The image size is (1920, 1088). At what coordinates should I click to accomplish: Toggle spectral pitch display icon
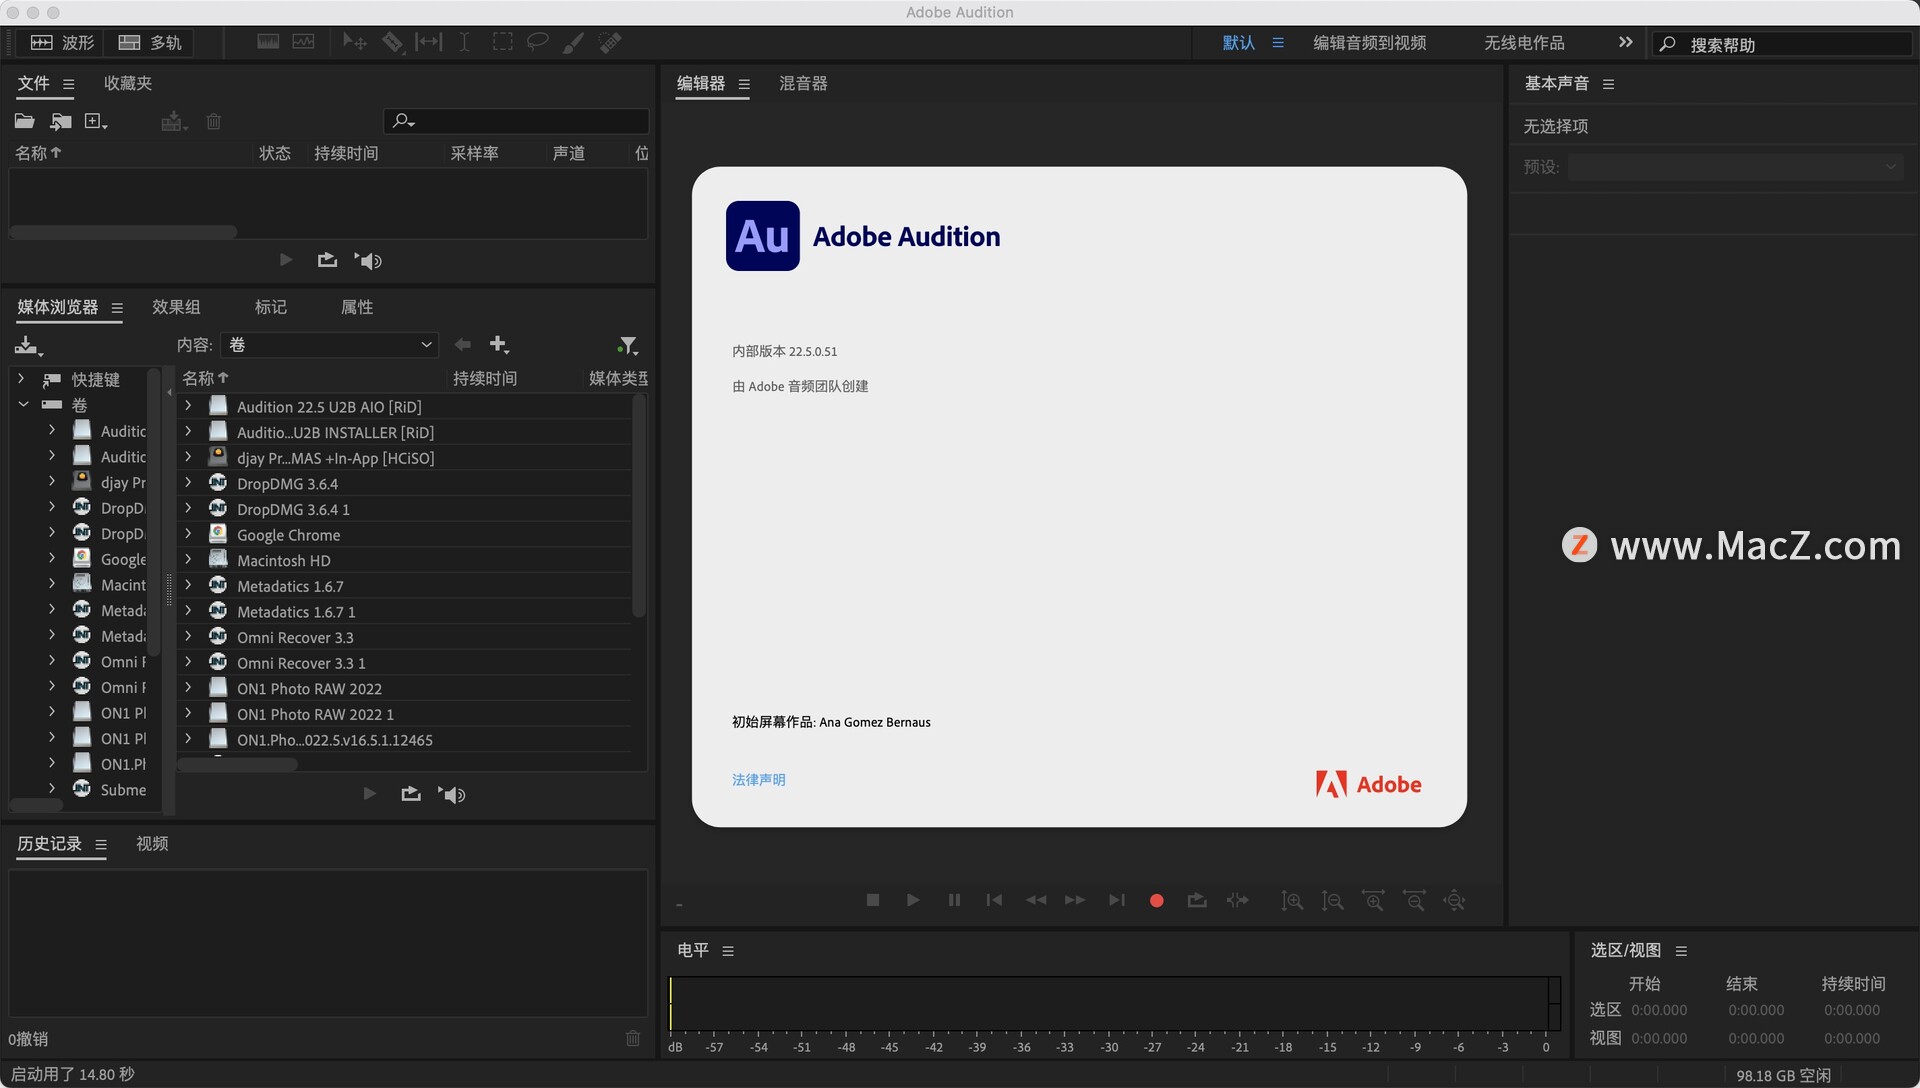(x=303, y=42)
